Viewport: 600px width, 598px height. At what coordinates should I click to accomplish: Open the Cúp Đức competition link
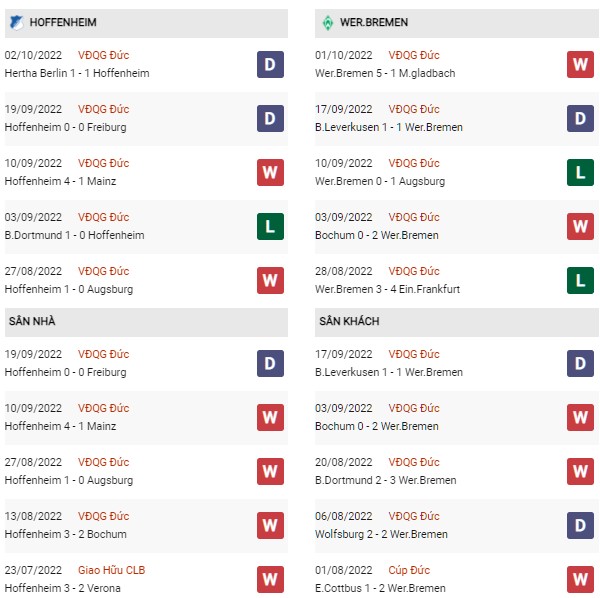click(409, 570)
